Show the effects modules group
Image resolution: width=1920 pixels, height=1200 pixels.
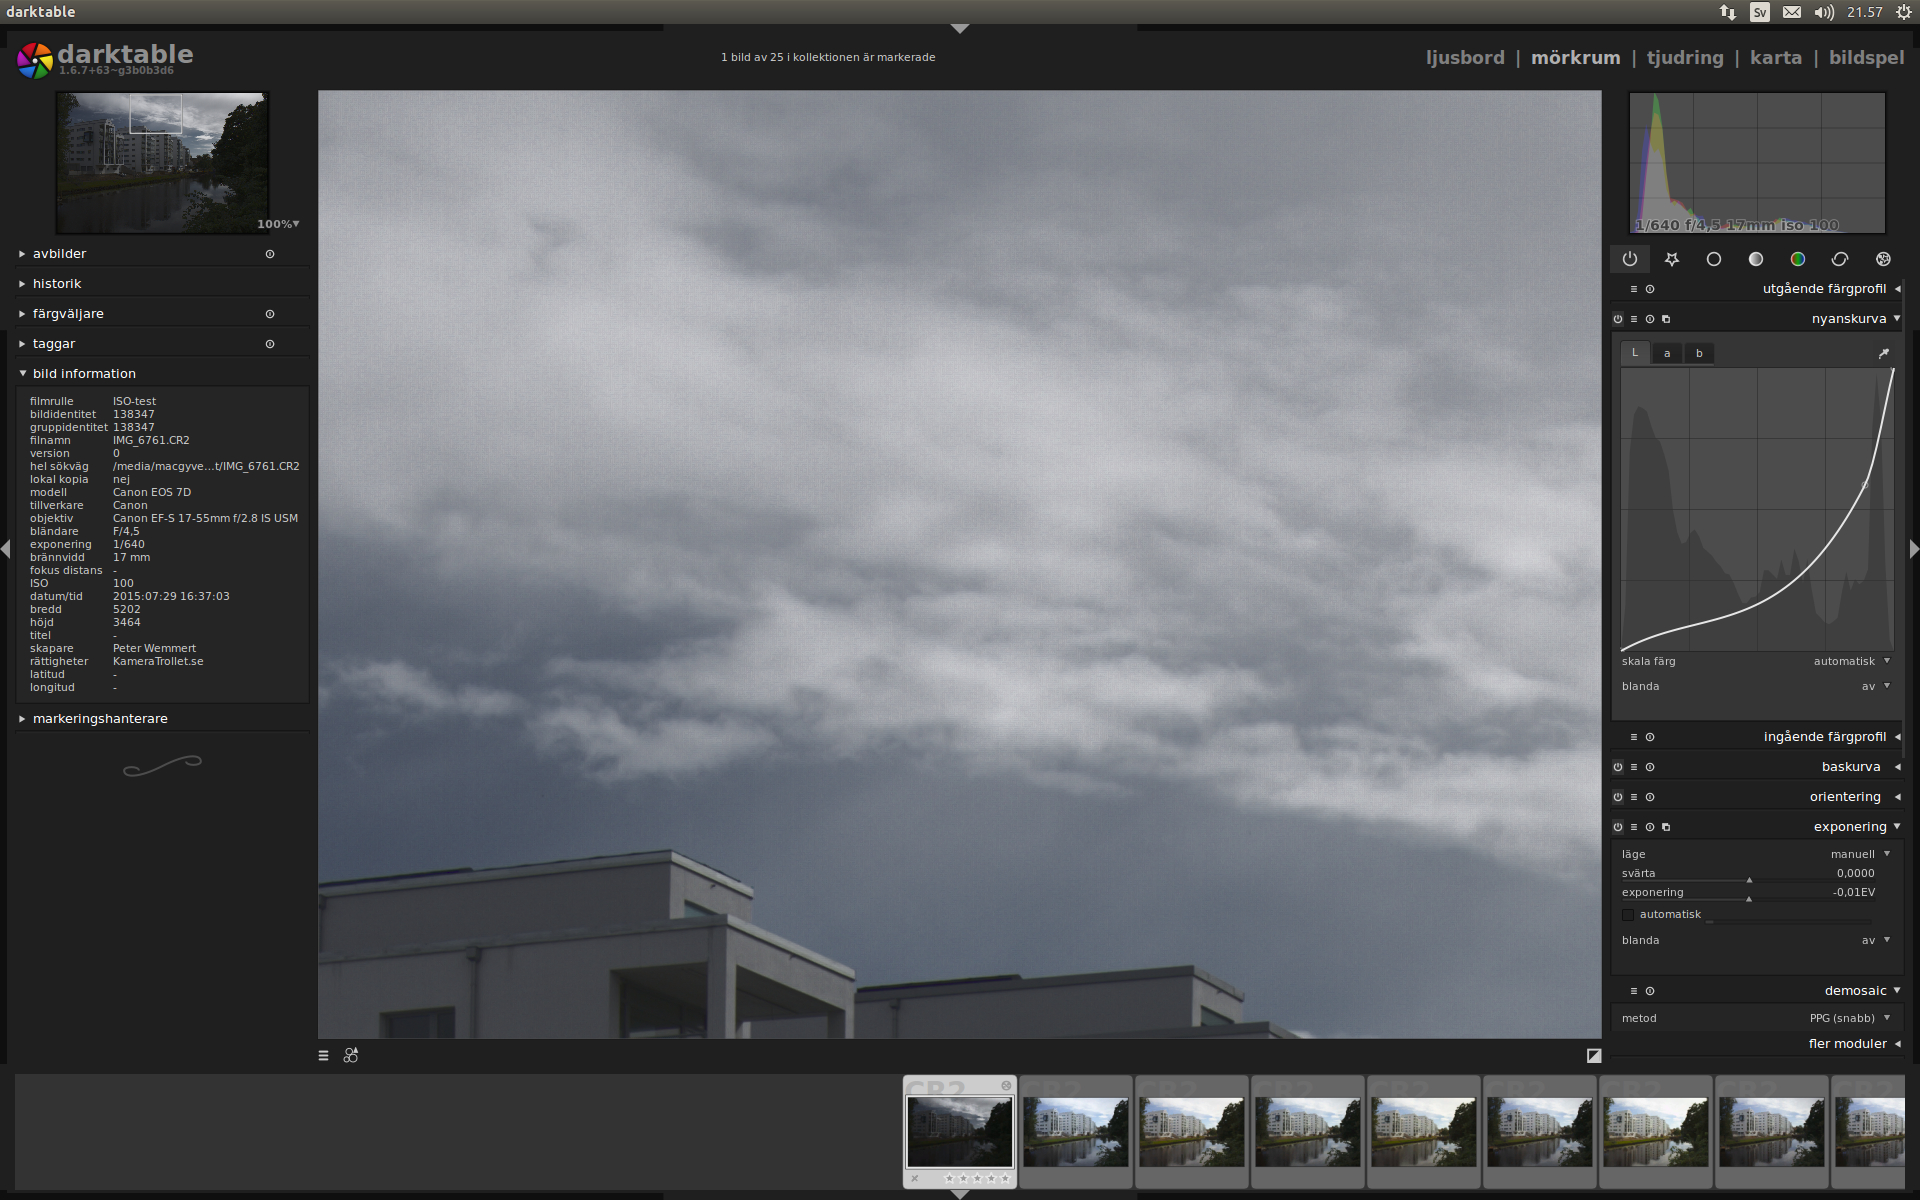(1883, 259)
